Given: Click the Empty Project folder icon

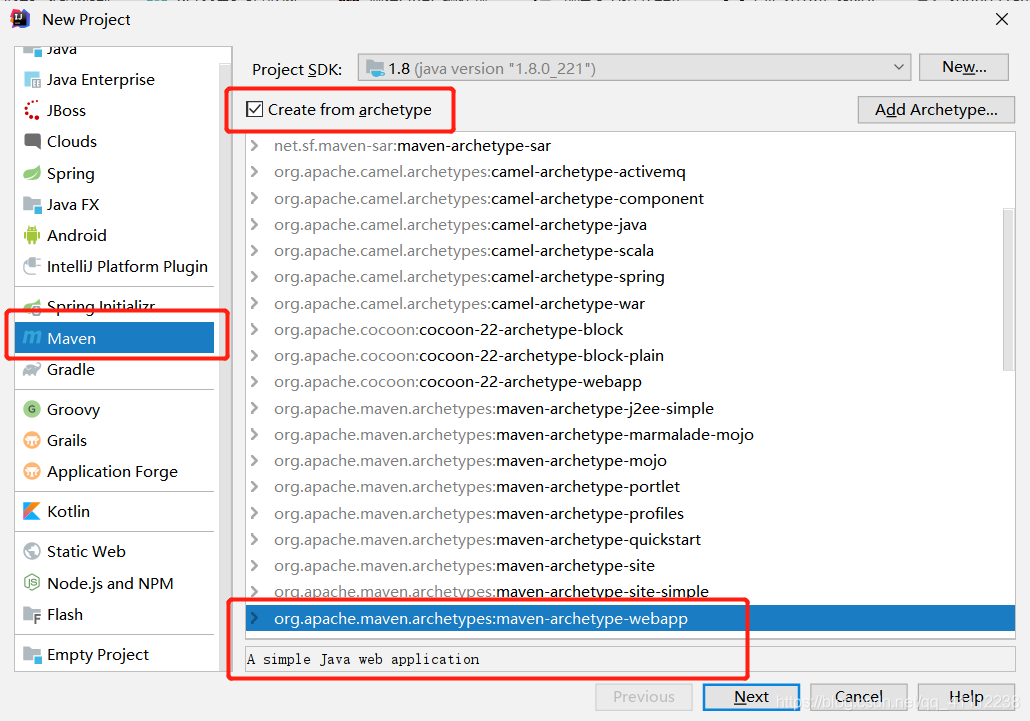Looking at the screenshot, I should pos(32,654).
